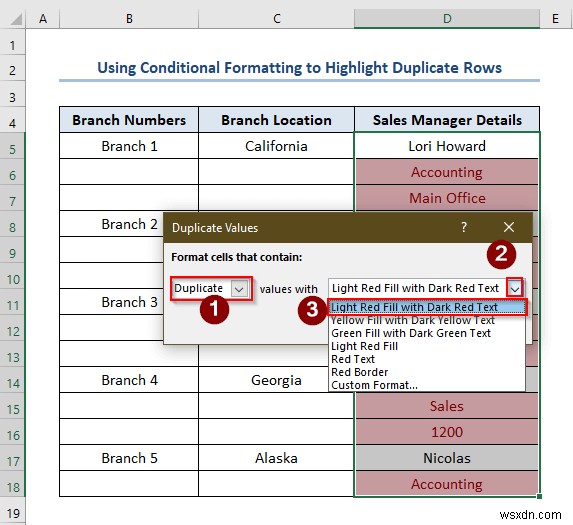Viewport: 573px width, 525px height.
Task: Select the Branch 1 cell
Action: coord(129,146)
